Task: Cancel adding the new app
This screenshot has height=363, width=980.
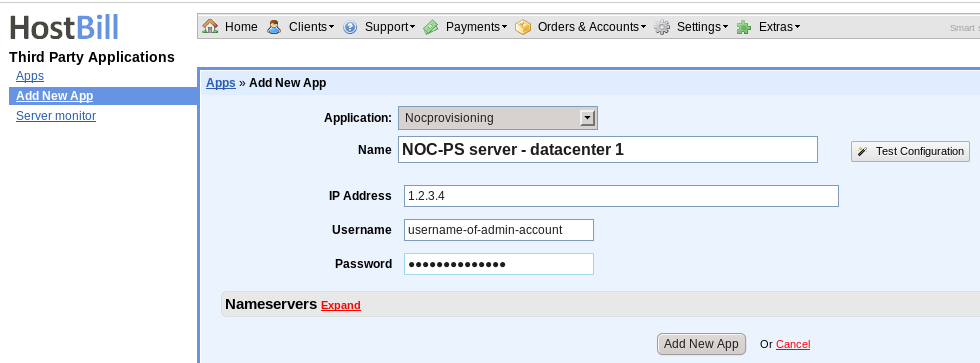Action: [x=793, y=344]
